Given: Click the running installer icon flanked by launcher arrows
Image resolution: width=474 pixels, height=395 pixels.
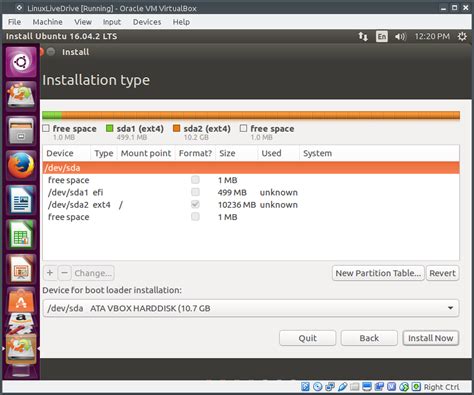Looking at the screenshot, I should click(21, 349).
